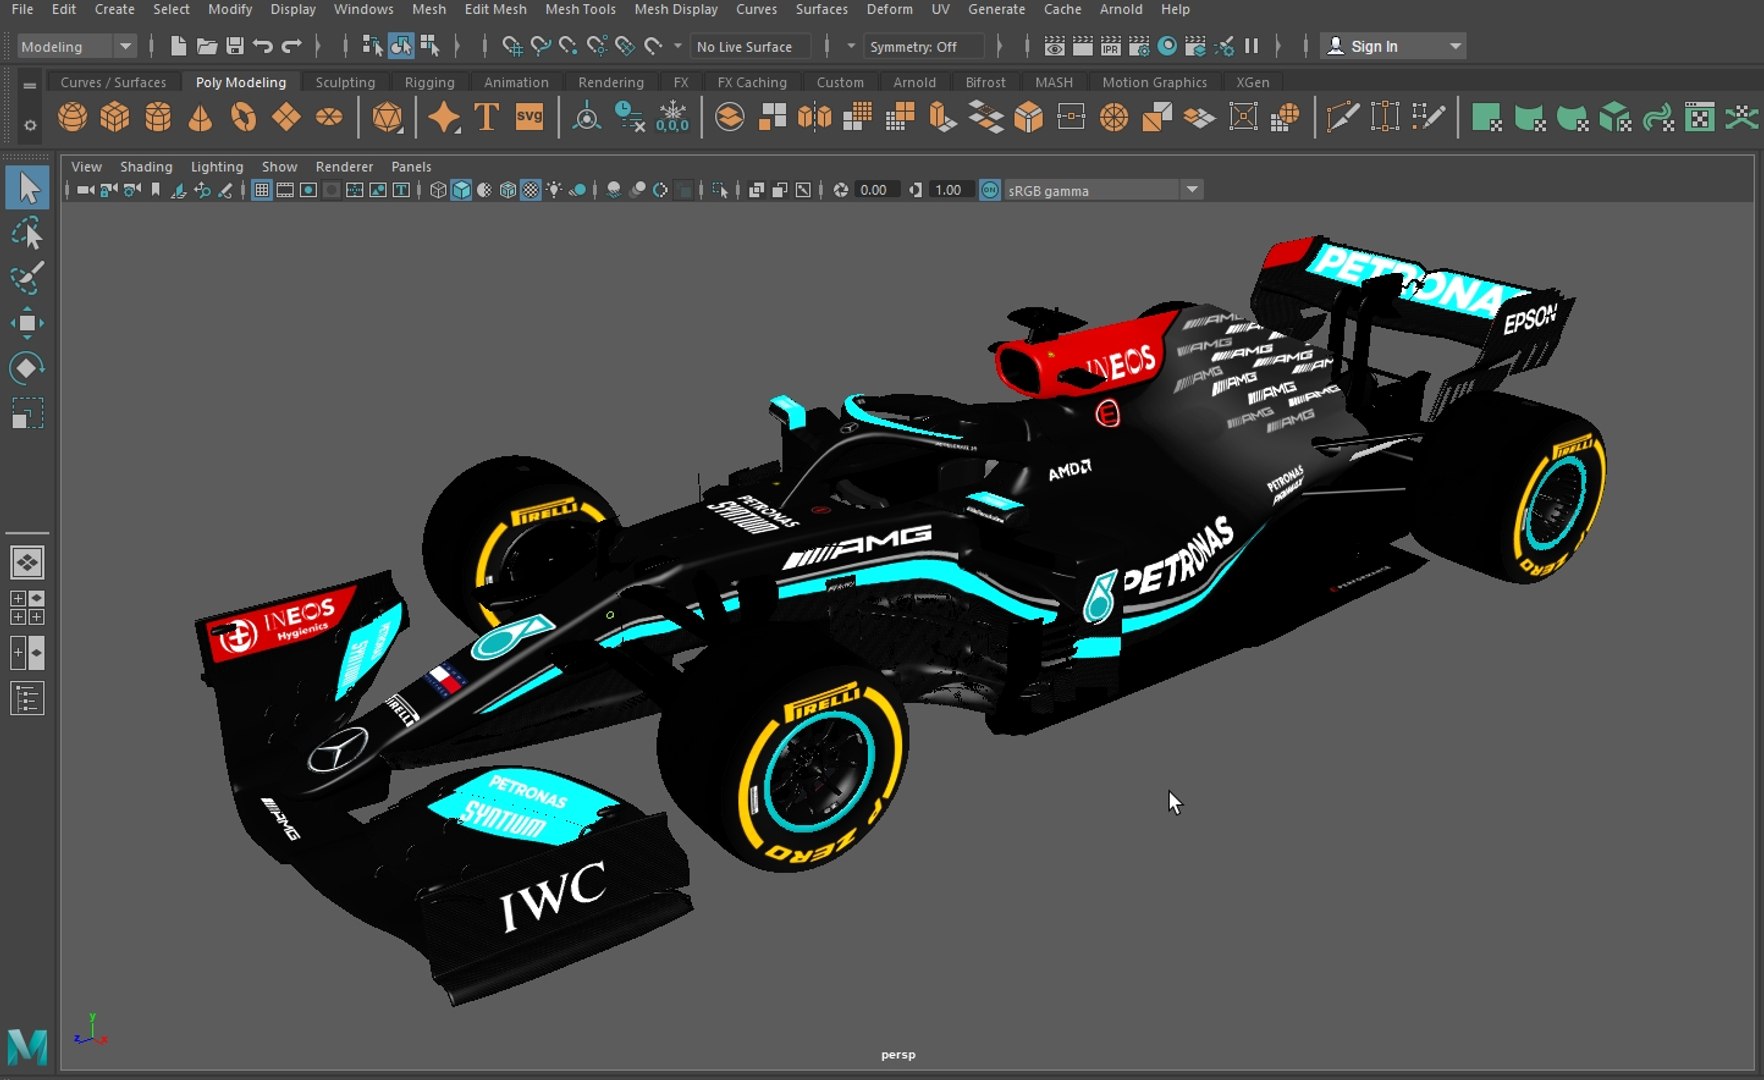Open the Mesh Tools menu
Screen dimensions: 1764x1080
pyautogui.click(x=580, y=9)
